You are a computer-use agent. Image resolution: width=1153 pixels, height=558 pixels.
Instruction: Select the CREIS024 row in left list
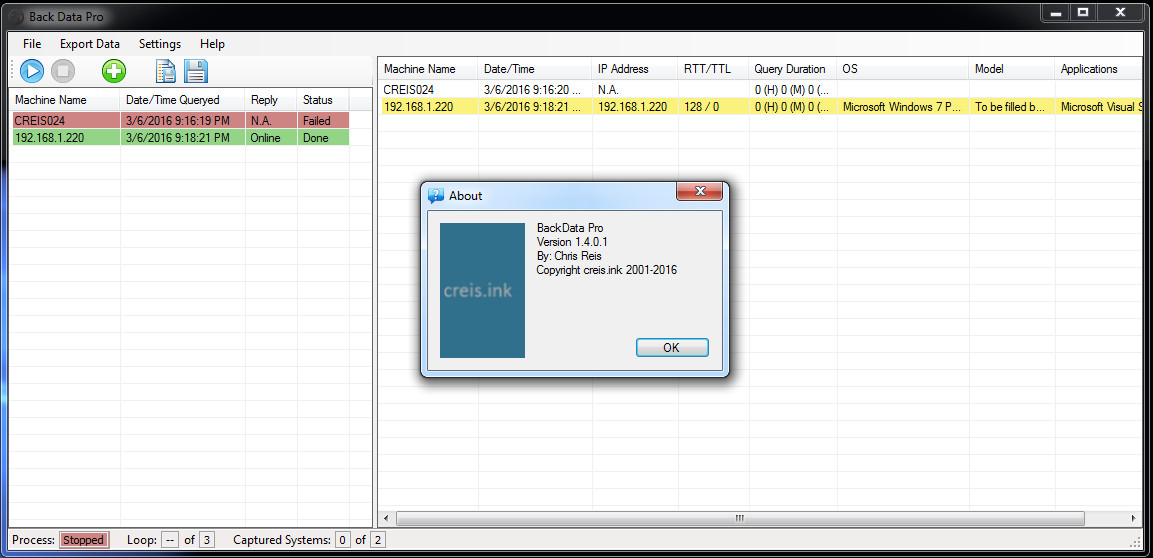[x=181, y=121]
